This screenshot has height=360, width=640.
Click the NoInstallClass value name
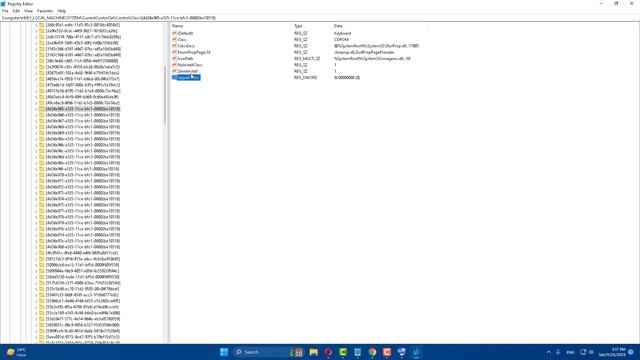click(190, 65)
